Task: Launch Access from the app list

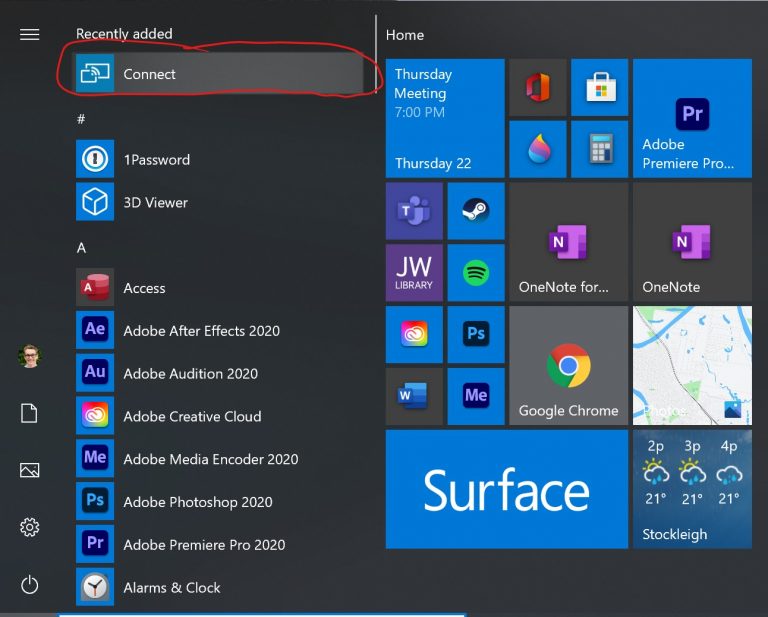Action: [x=219, y=287]
